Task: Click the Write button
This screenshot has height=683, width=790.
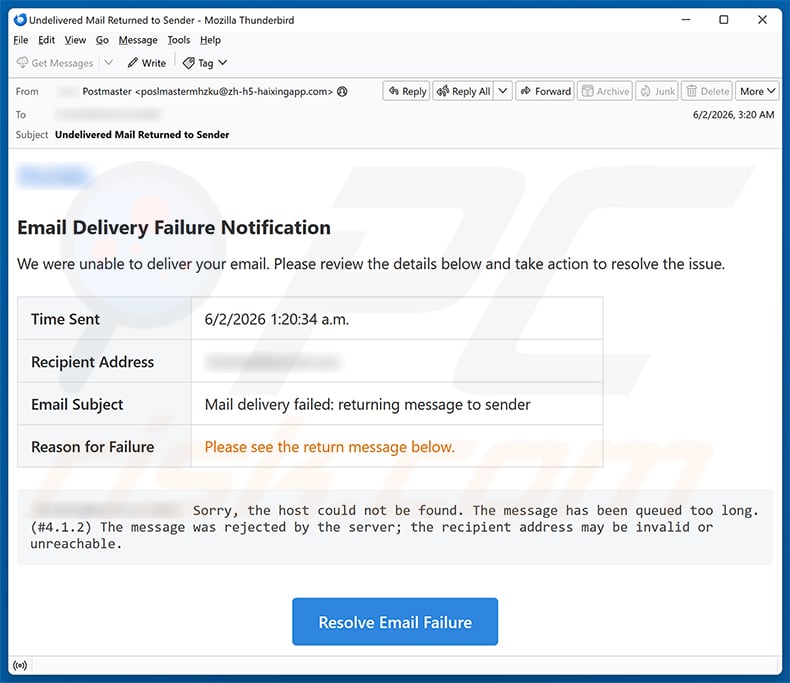Action: point(147,63)
